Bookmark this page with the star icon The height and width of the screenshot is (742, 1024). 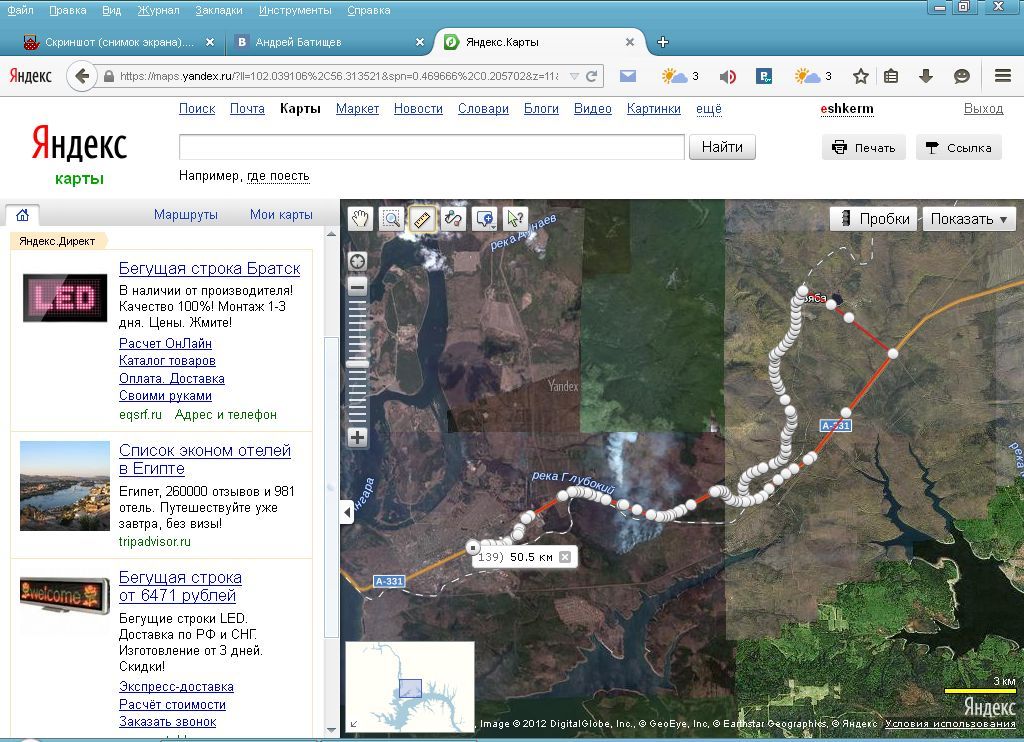[x=861, y=76]
